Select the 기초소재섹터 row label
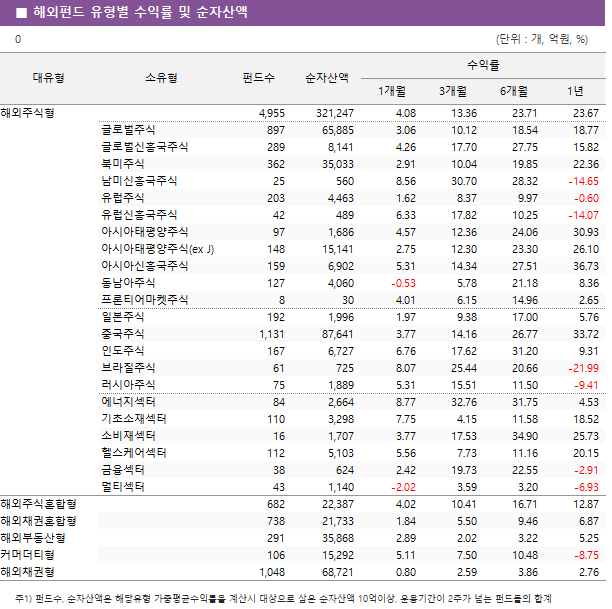Image resolution: width=612 pixels, height=609 pixels. coord(133,419)
